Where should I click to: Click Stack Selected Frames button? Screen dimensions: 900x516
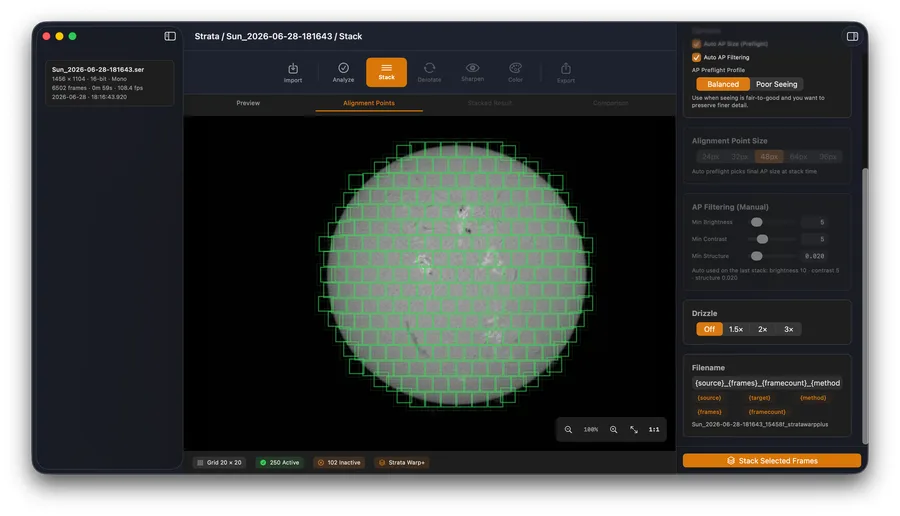(772, 461)
